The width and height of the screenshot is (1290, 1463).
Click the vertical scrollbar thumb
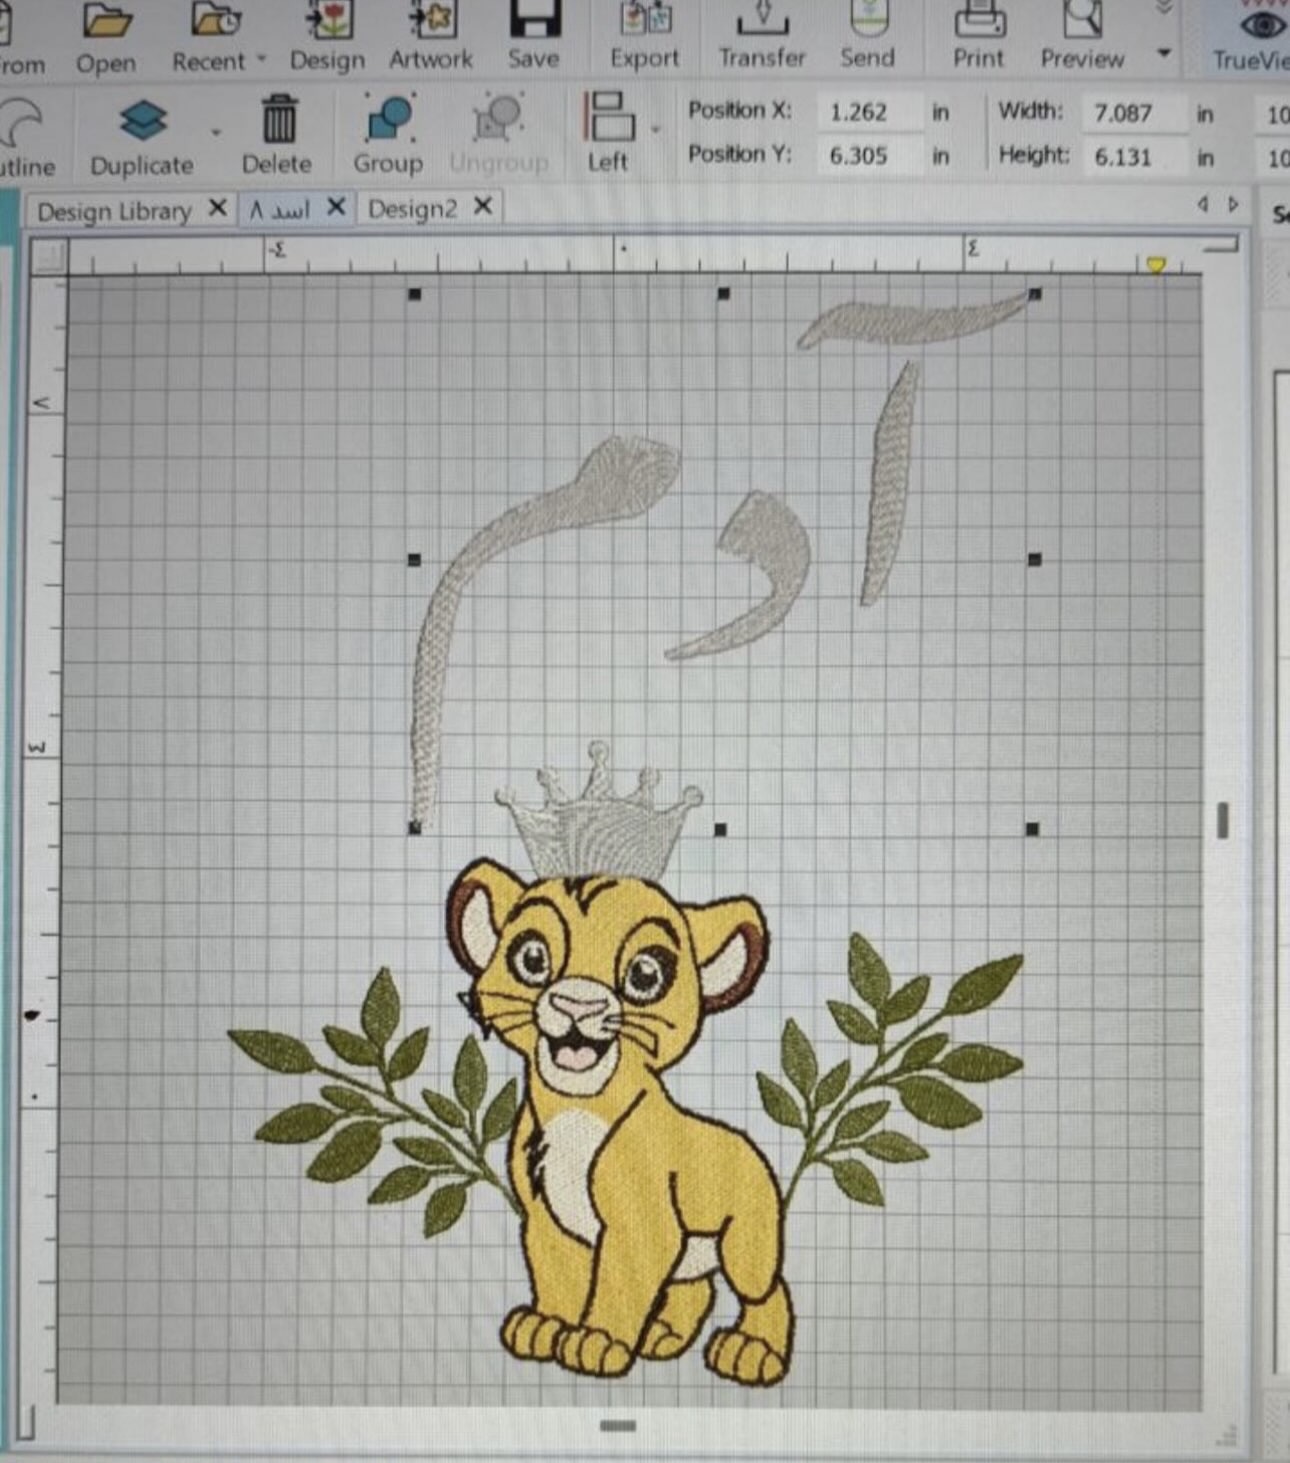coord(1222,821)
